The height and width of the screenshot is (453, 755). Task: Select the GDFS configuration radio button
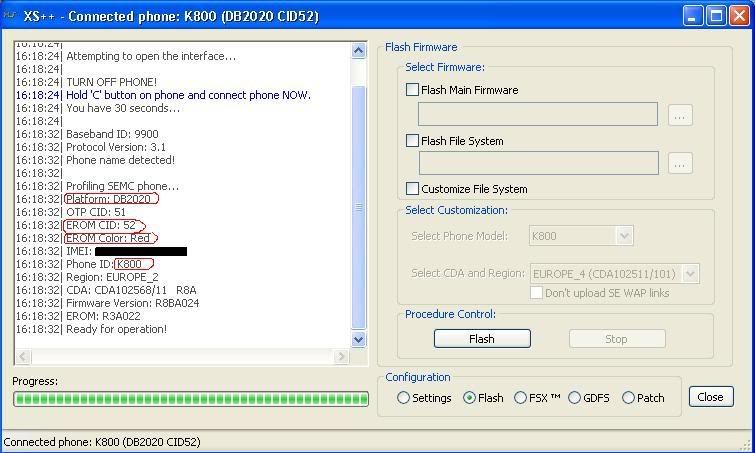click(x=574, y=398)
